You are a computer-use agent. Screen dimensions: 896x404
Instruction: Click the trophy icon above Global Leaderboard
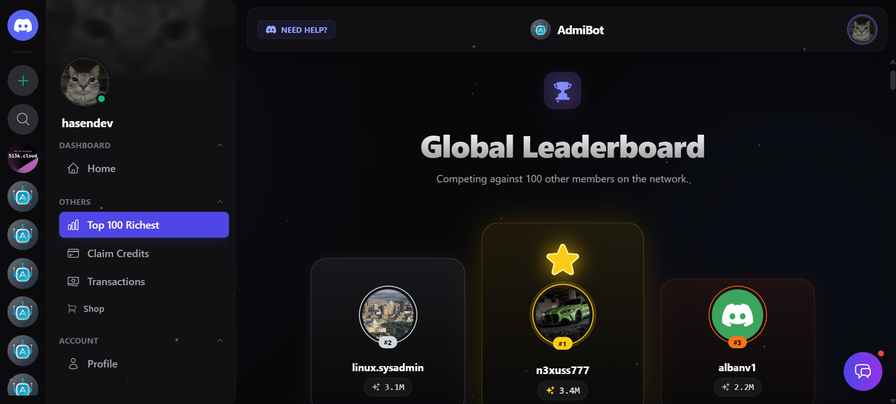coord(562,90)
